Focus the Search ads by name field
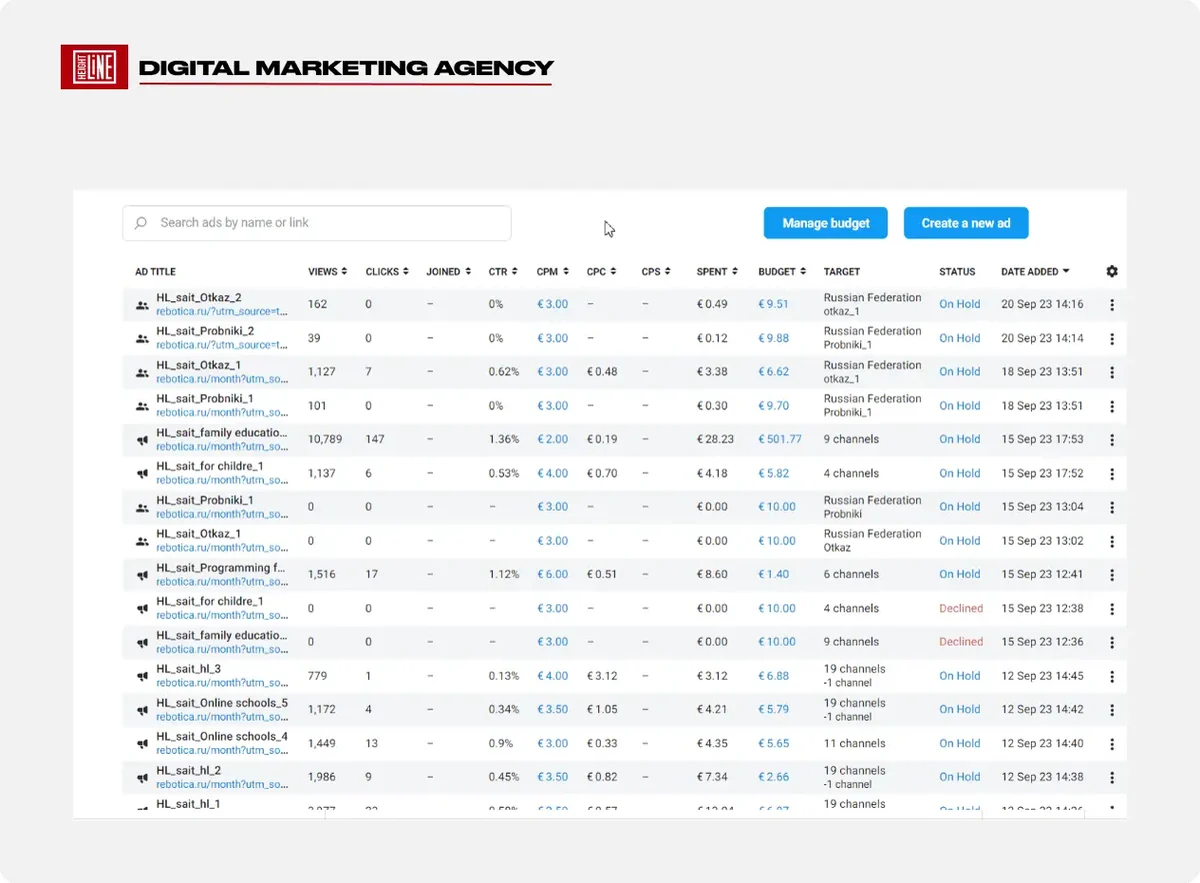This screenshot has width=1200, height=883. click(316, 223)
